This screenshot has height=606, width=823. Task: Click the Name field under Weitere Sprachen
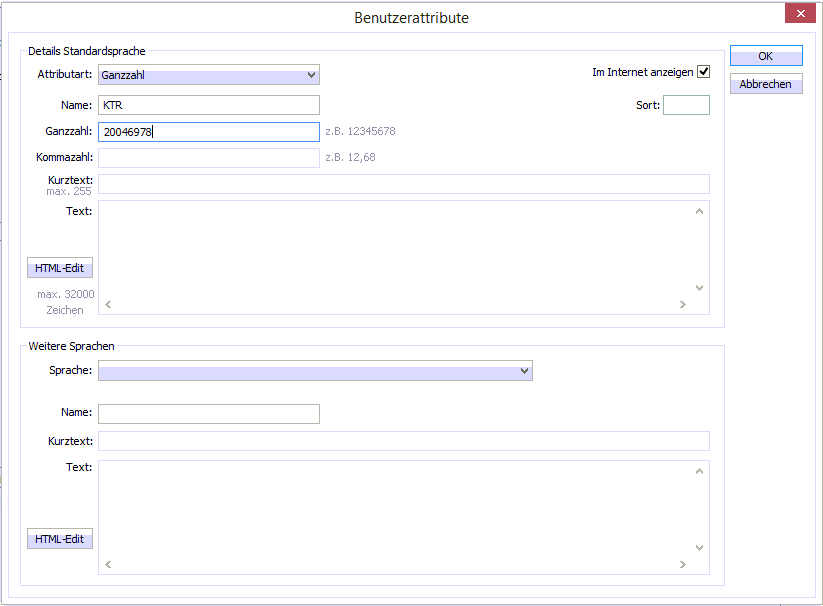208,414
